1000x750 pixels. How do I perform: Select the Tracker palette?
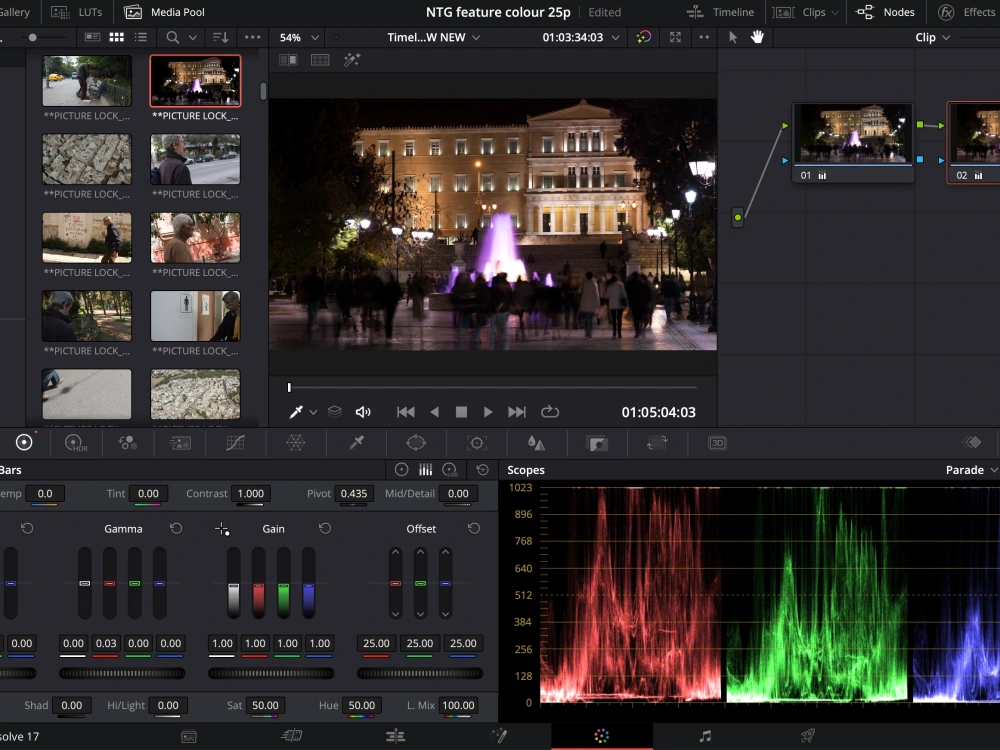[477, 443]
